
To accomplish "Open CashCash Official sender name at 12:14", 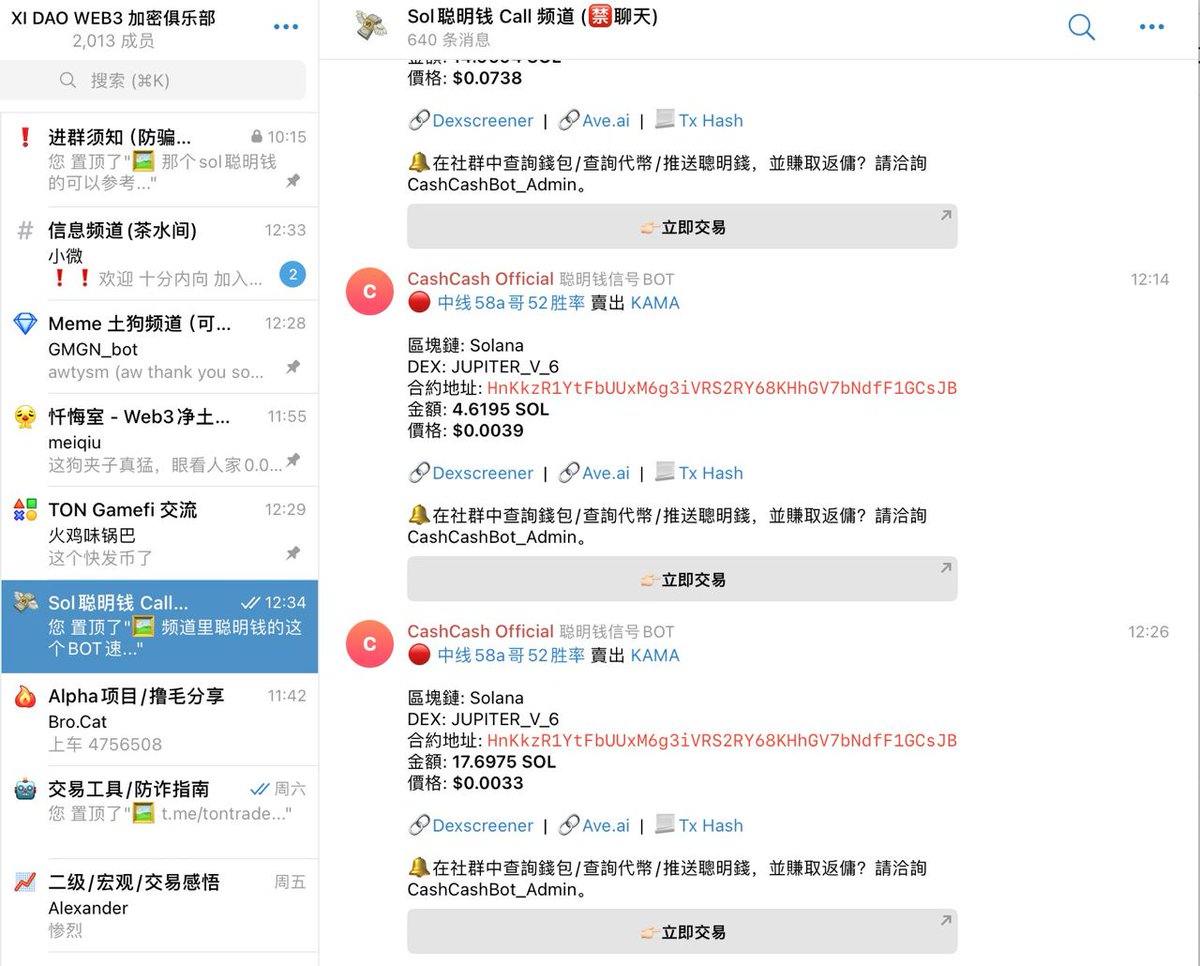I will tap(480, 279).
